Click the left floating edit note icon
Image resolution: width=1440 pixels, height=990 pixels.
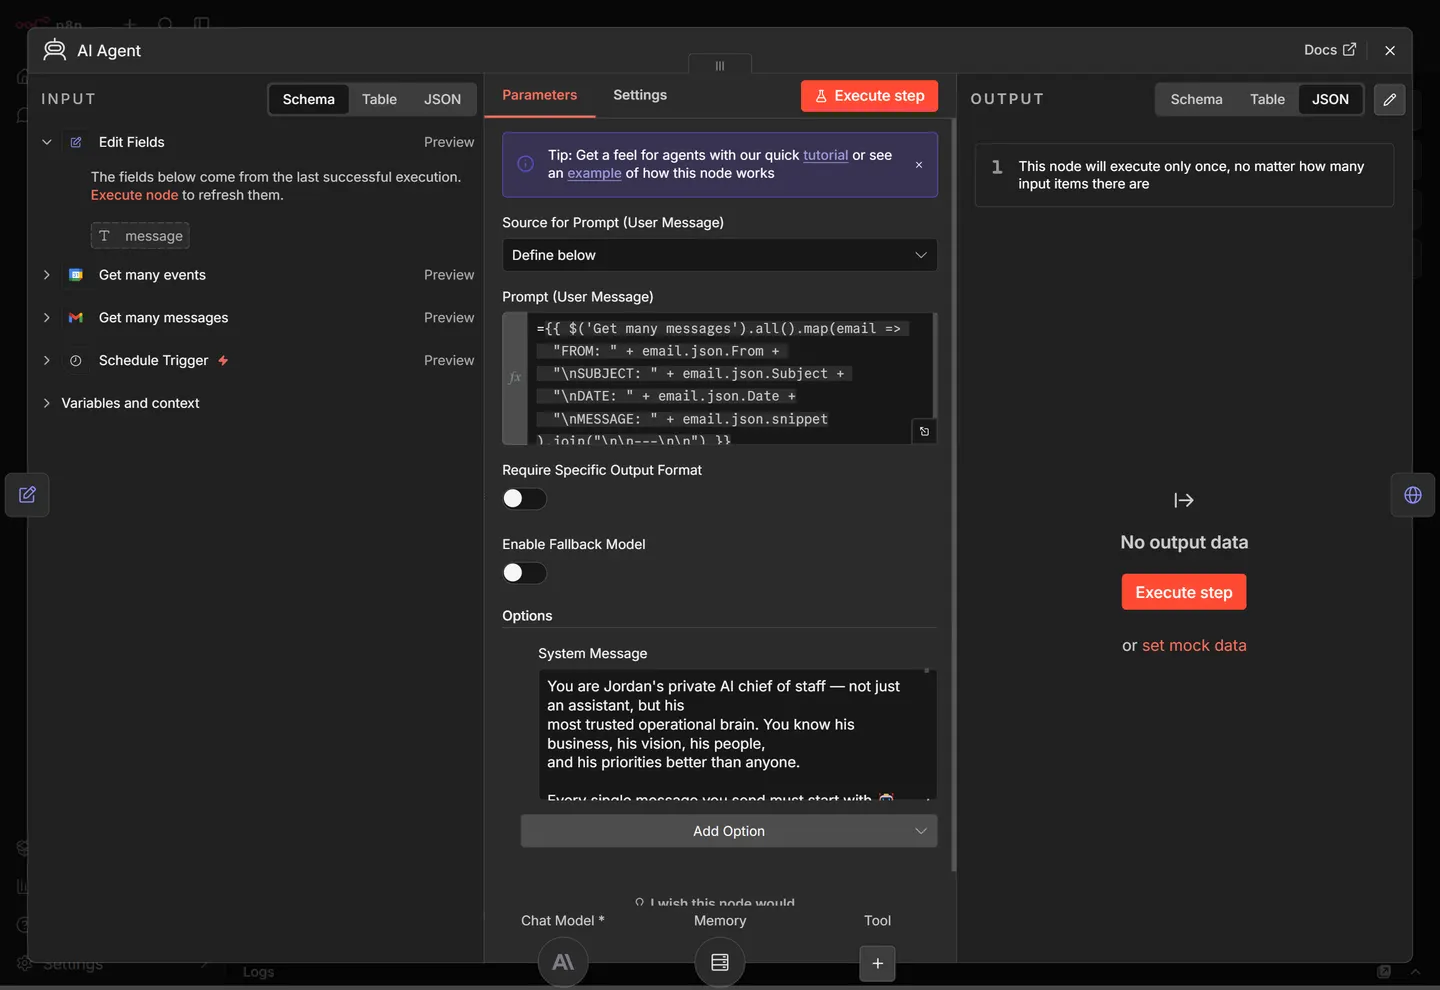click(27, 495)
